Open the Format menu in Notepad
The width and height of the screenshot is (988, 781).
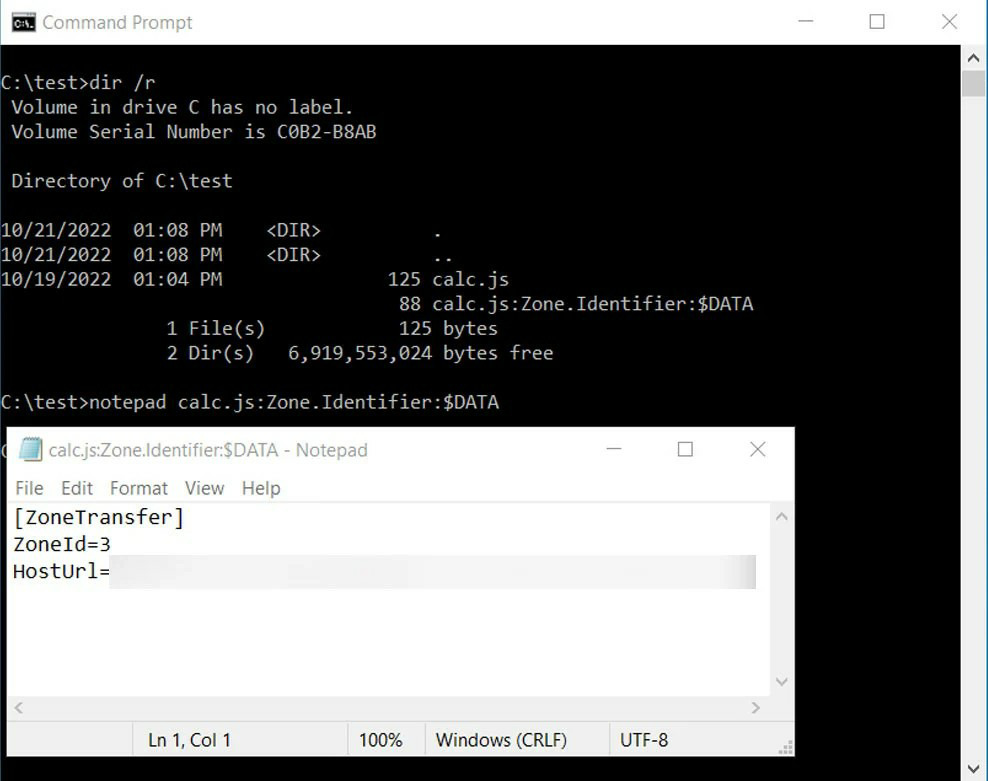(139, 488)
